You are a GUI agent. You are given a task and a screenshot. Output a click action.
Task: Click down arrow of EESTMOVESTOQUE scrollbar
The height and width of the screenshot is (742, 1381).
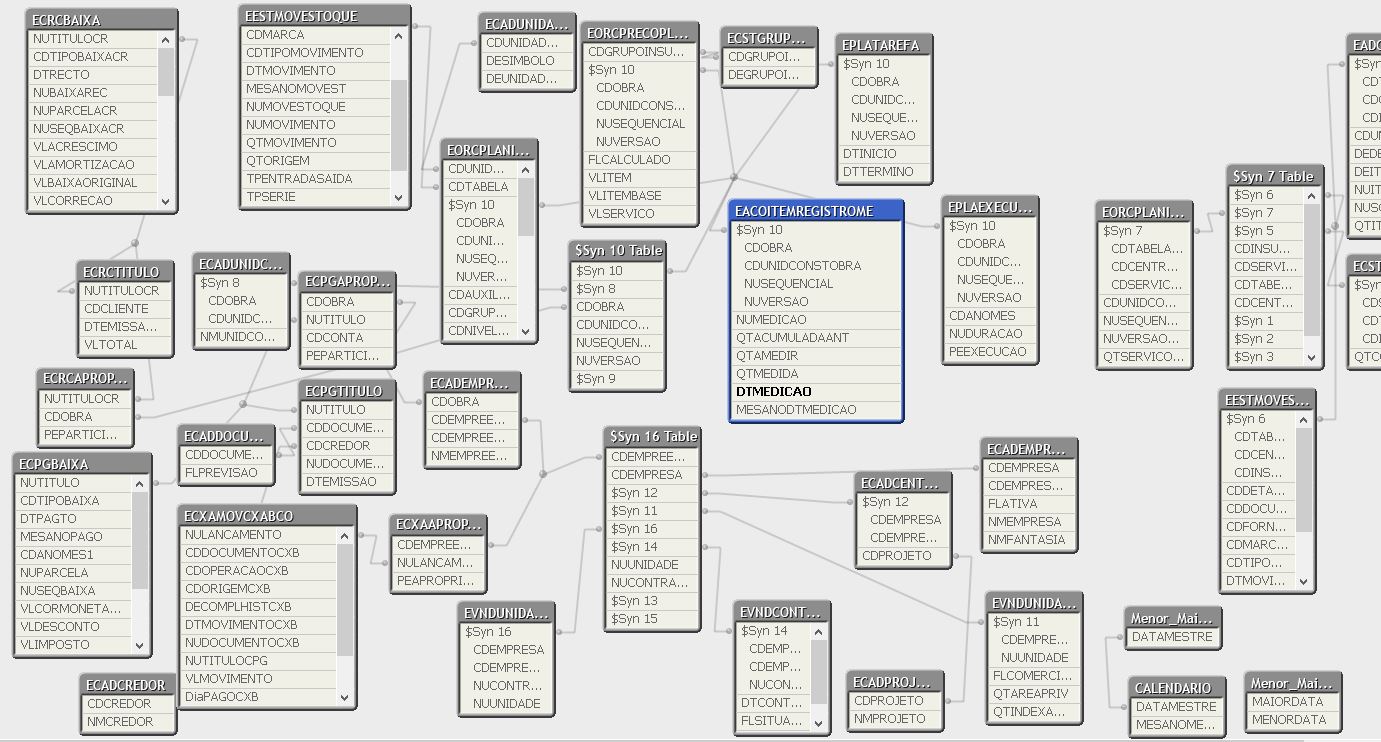(x=399, y=197)
